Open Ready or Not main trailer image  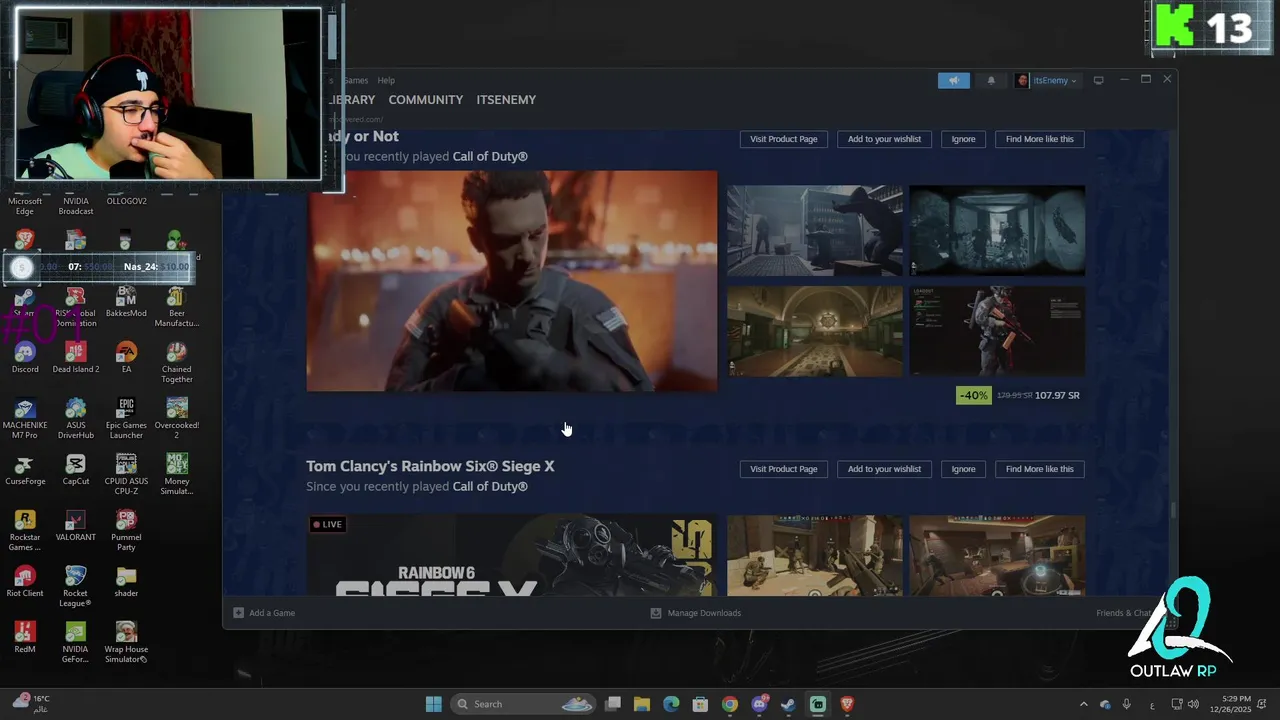click(511, 281)
